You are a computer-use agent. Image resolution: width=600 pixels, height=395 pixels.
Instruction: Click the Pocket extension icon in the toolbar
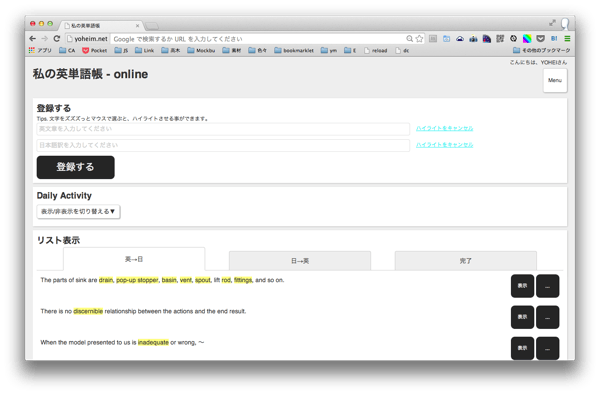click(540, 39)
